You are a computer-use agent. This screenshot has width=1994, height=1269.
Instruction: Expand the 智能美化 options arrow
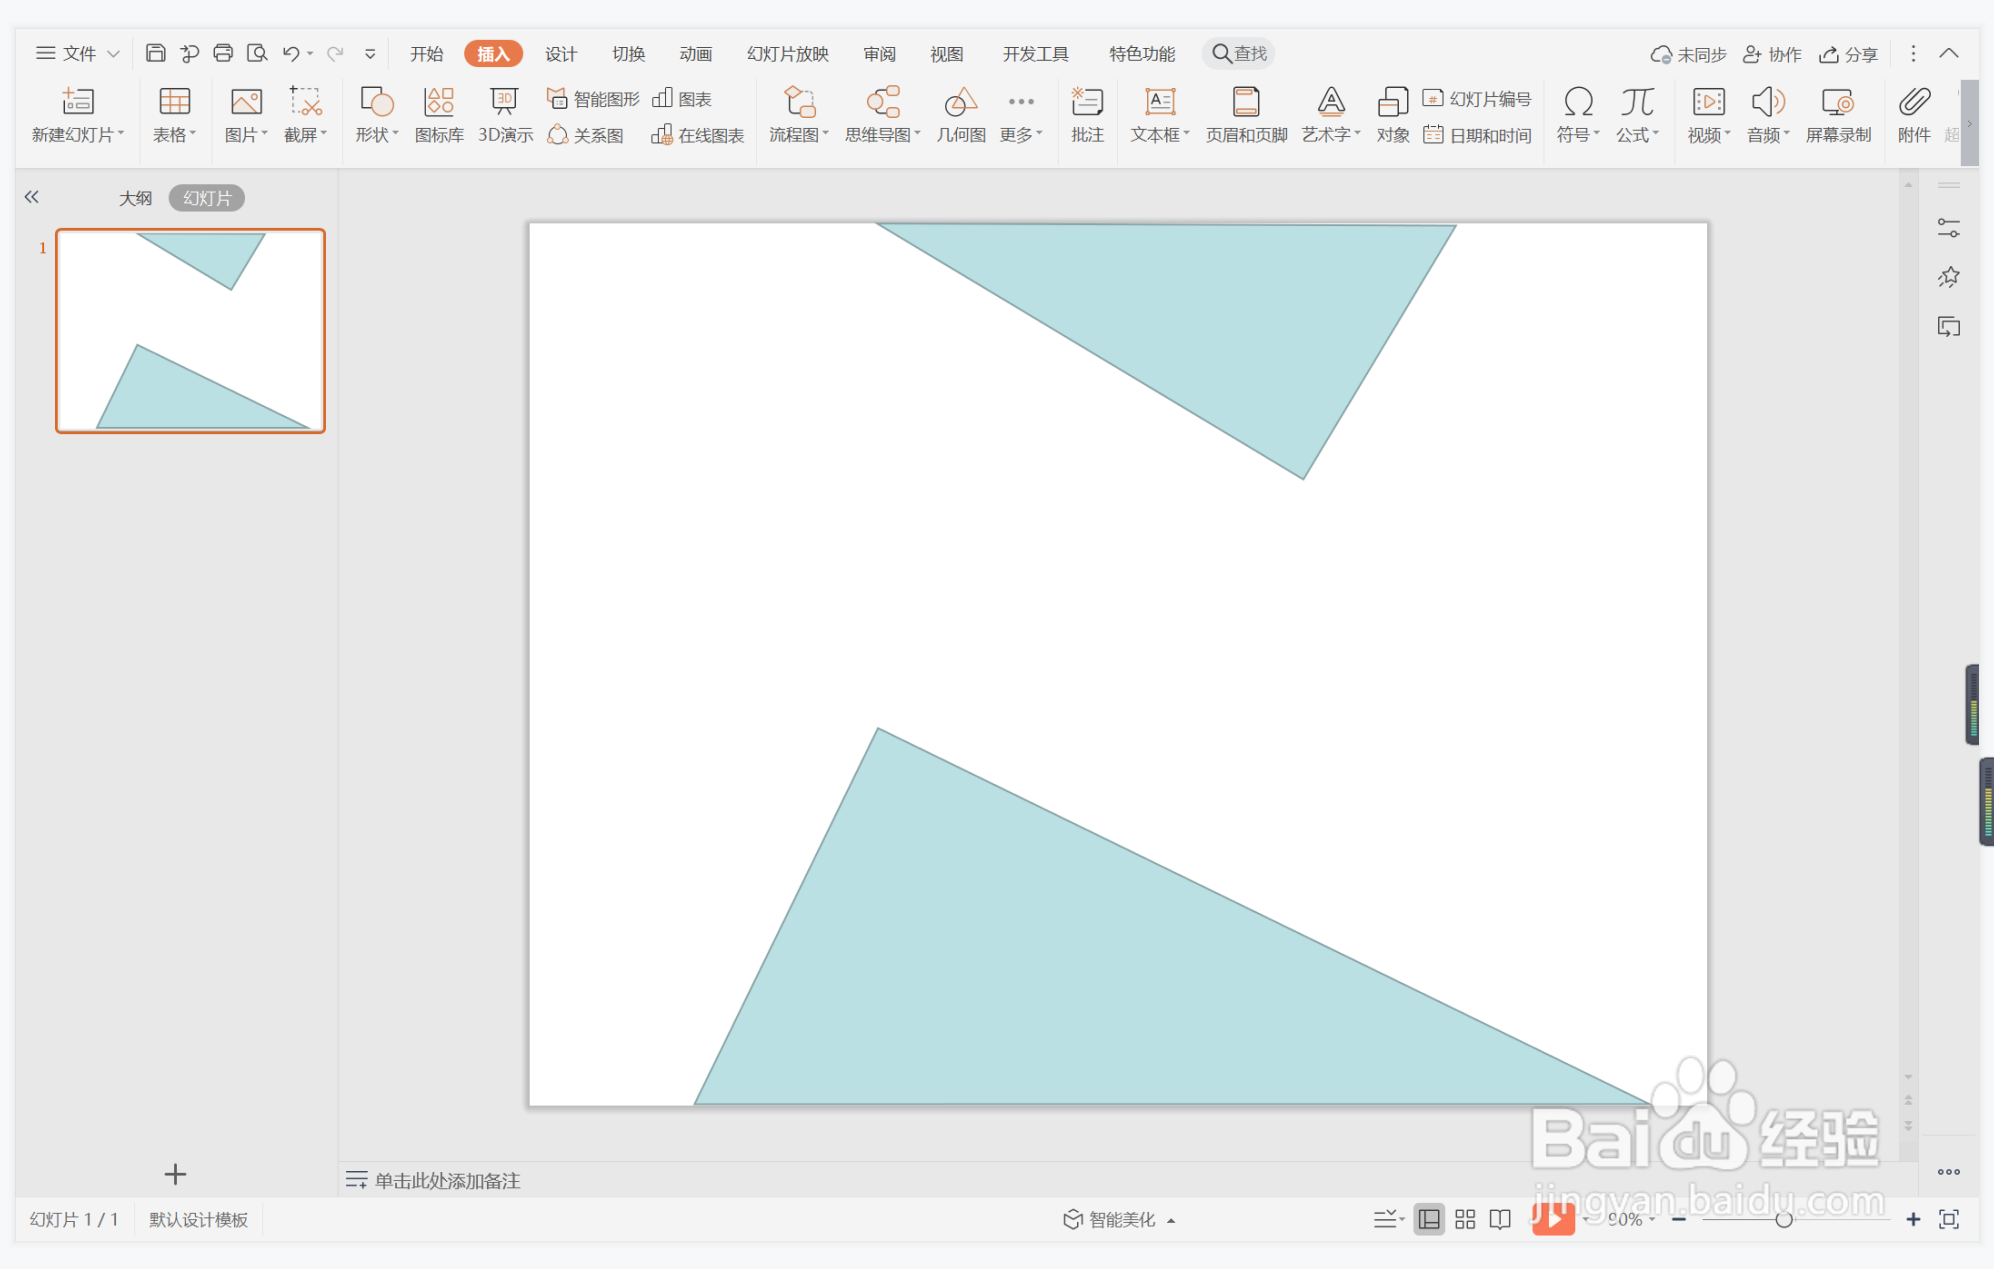(1171, 1220)
